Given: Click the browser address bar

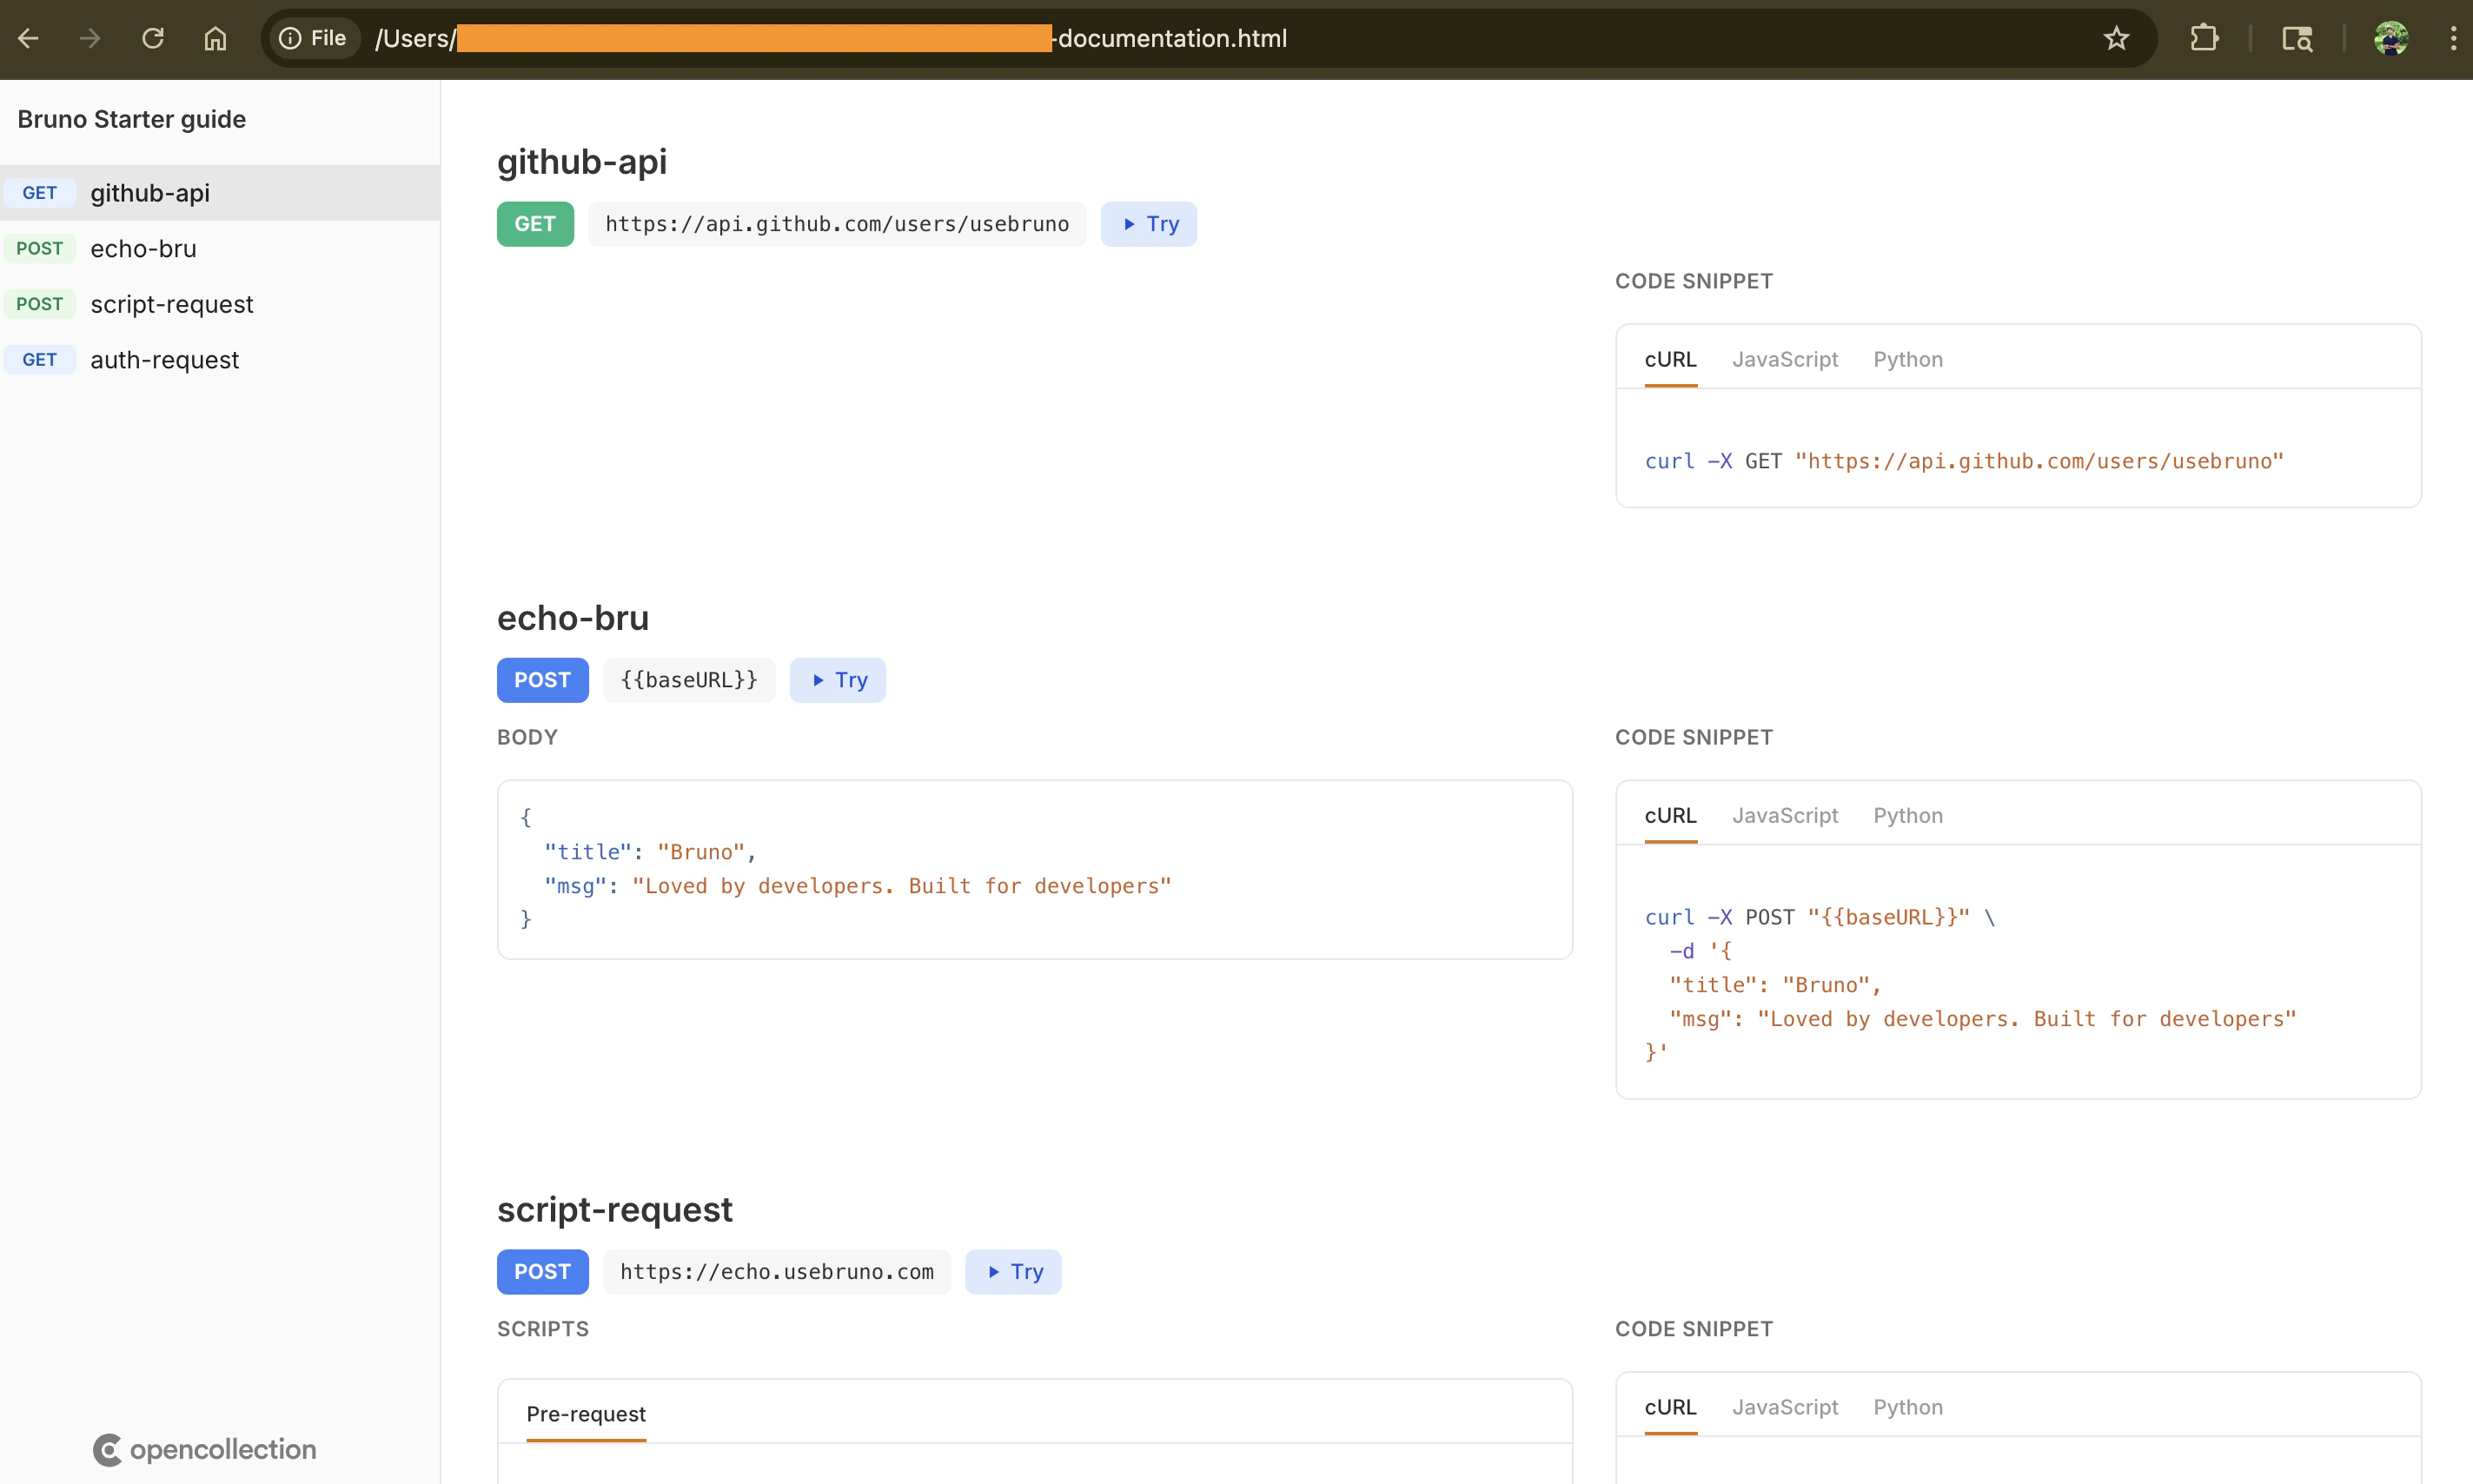Looking at the screenshot, I should click(x=1170, y=38).
